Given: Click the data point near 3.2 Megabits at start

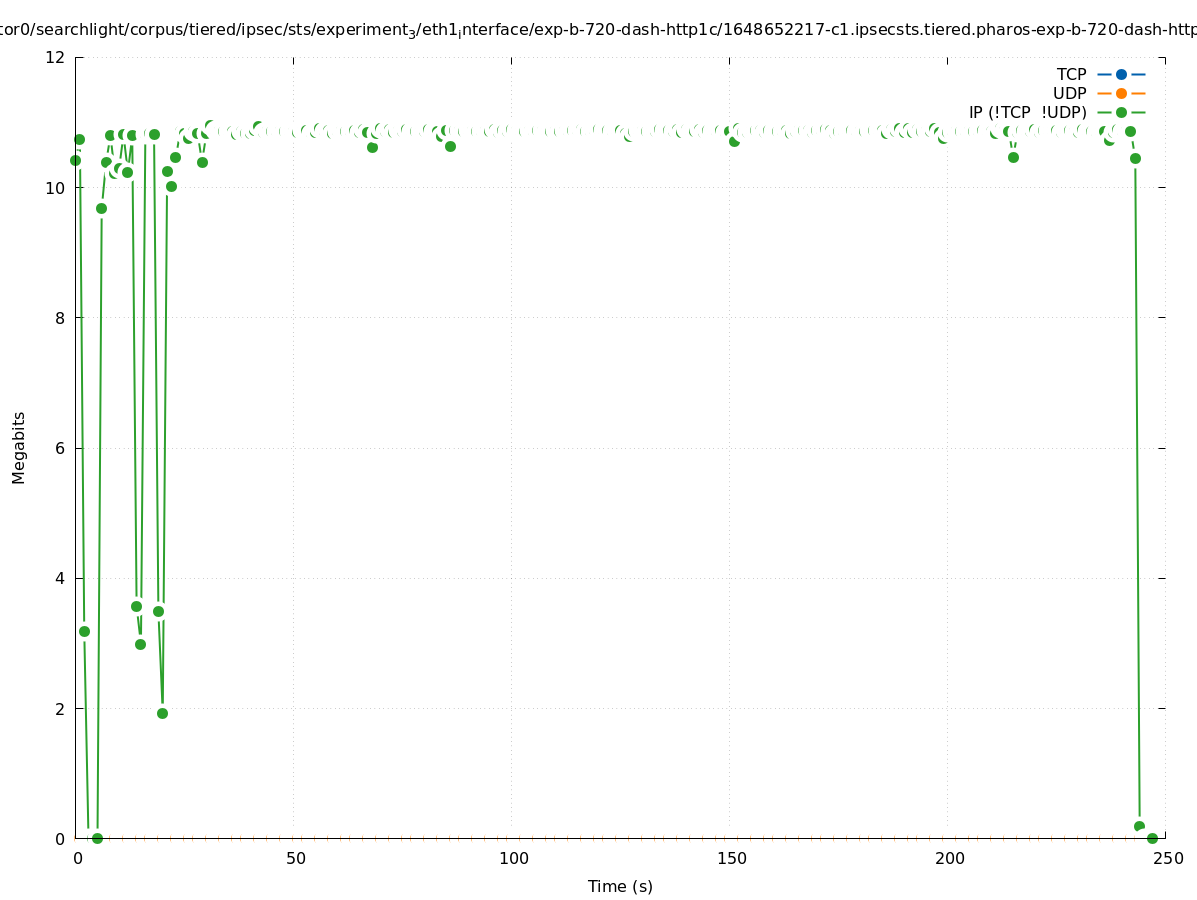Looking at the screenshot, I should click(x=84, y=631).
